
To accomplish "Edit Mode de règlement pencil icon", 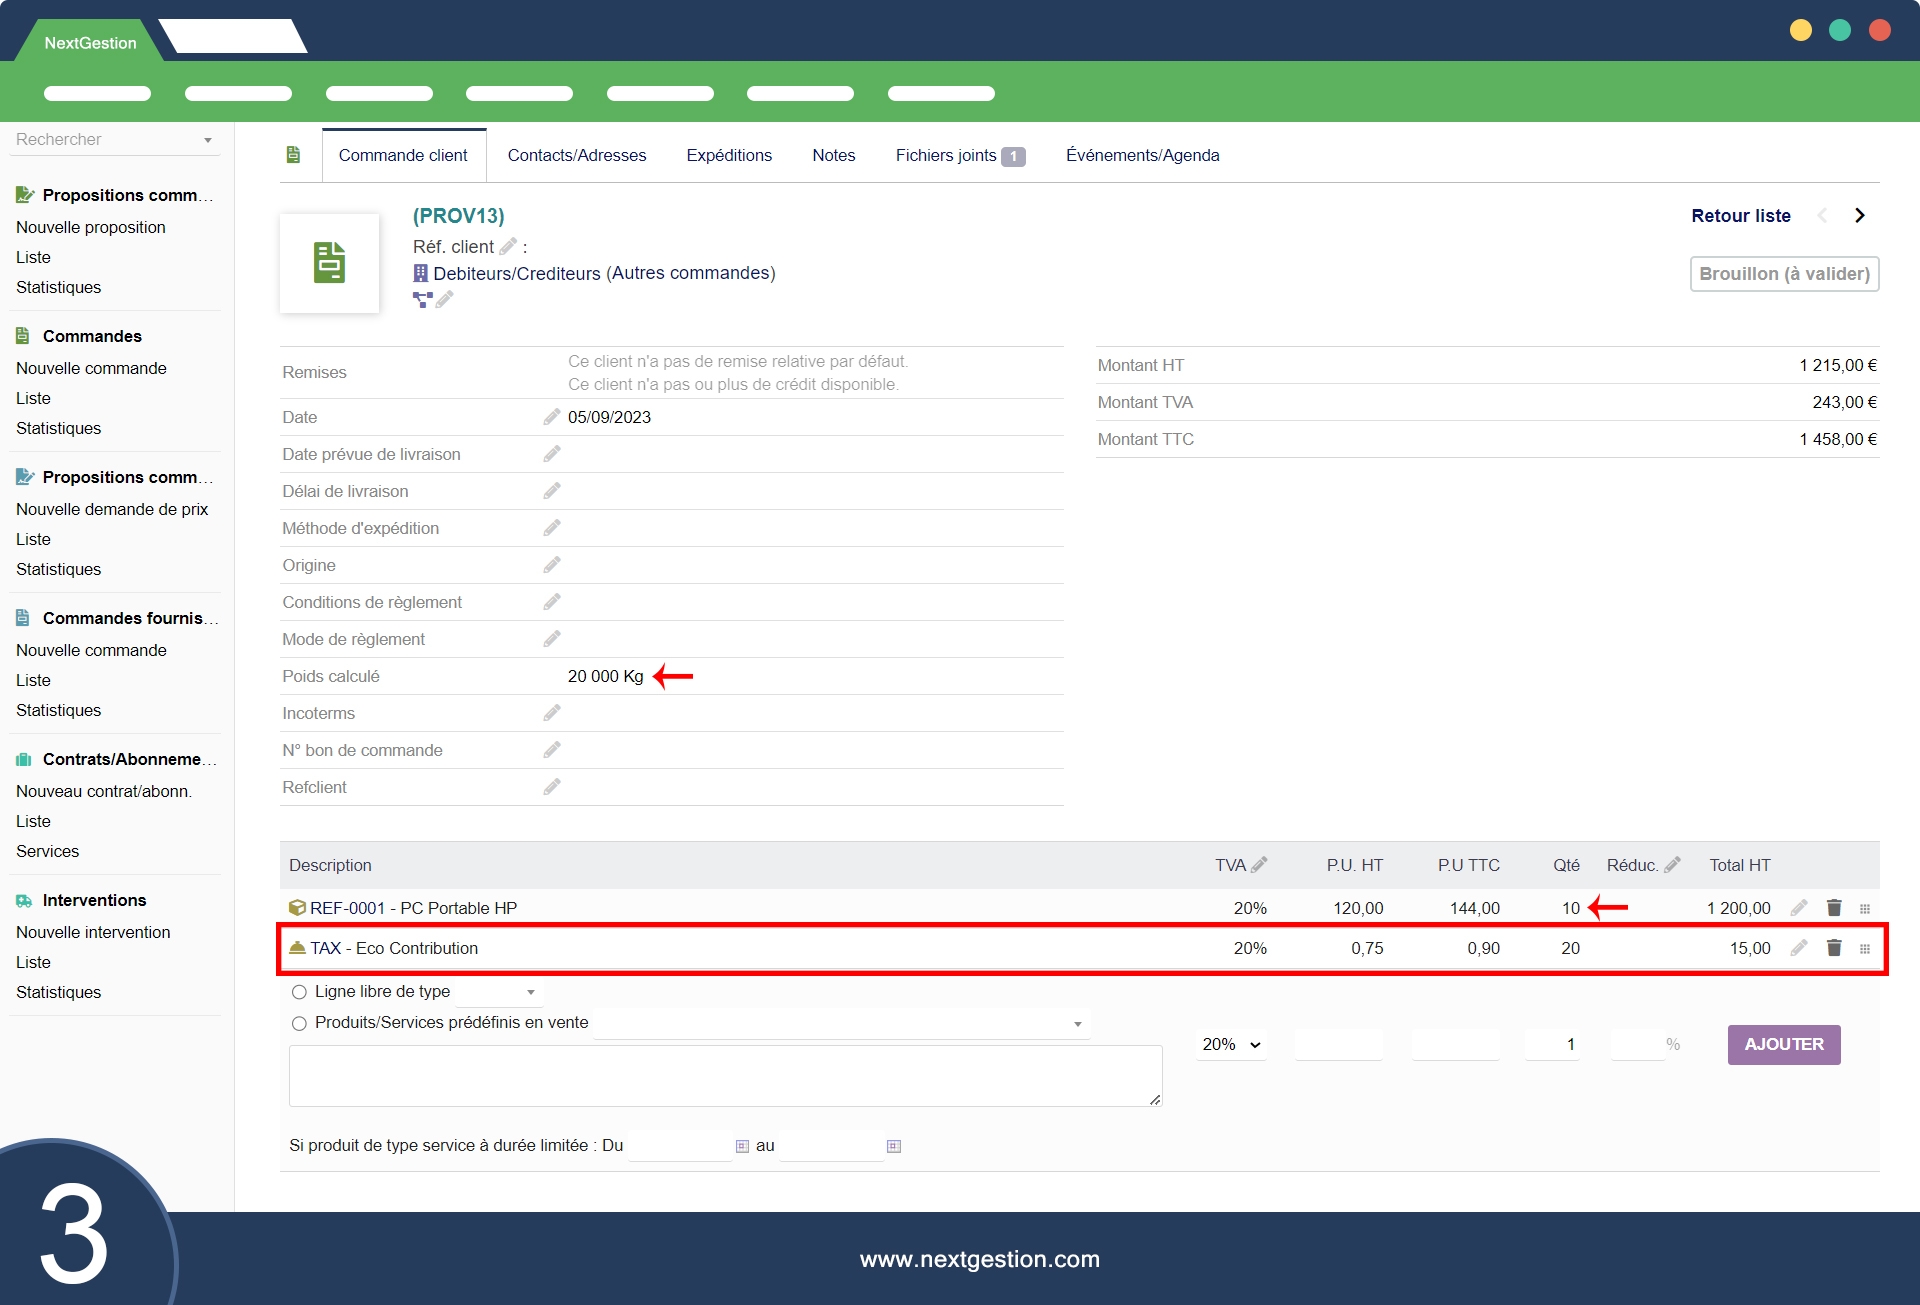I will pos(552,639).
